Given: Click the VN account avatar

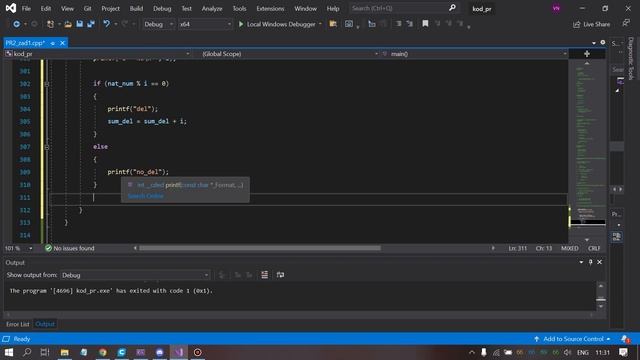Looking at the screenshot, I should coord(556,9).
